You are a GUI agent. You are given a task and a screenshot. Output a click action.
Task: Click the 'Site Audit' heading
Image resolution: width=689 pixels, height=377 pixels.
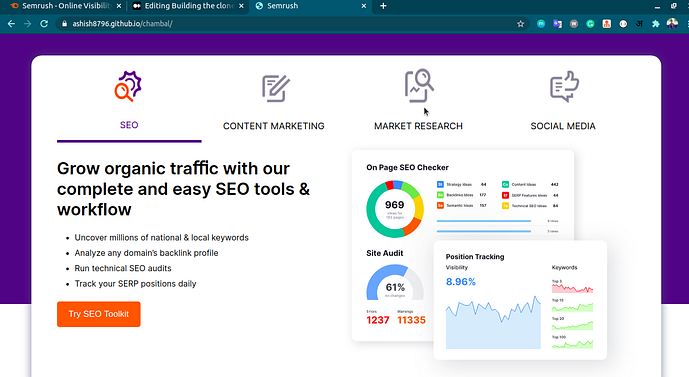click(x=384, y=253)
